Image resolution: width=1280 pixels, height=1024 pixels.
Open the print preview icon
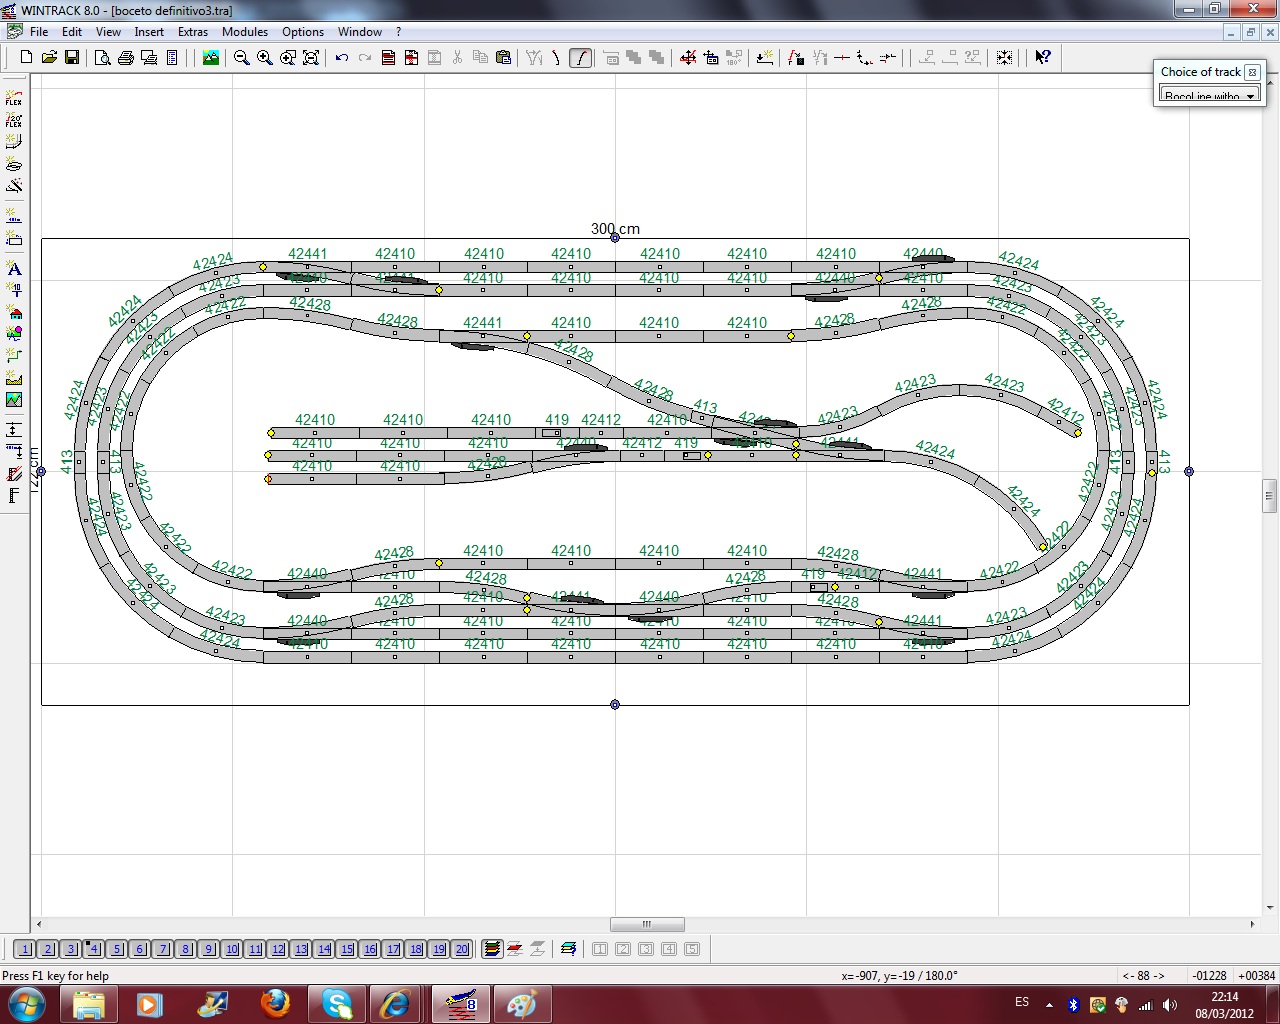[x=102, y=58]
